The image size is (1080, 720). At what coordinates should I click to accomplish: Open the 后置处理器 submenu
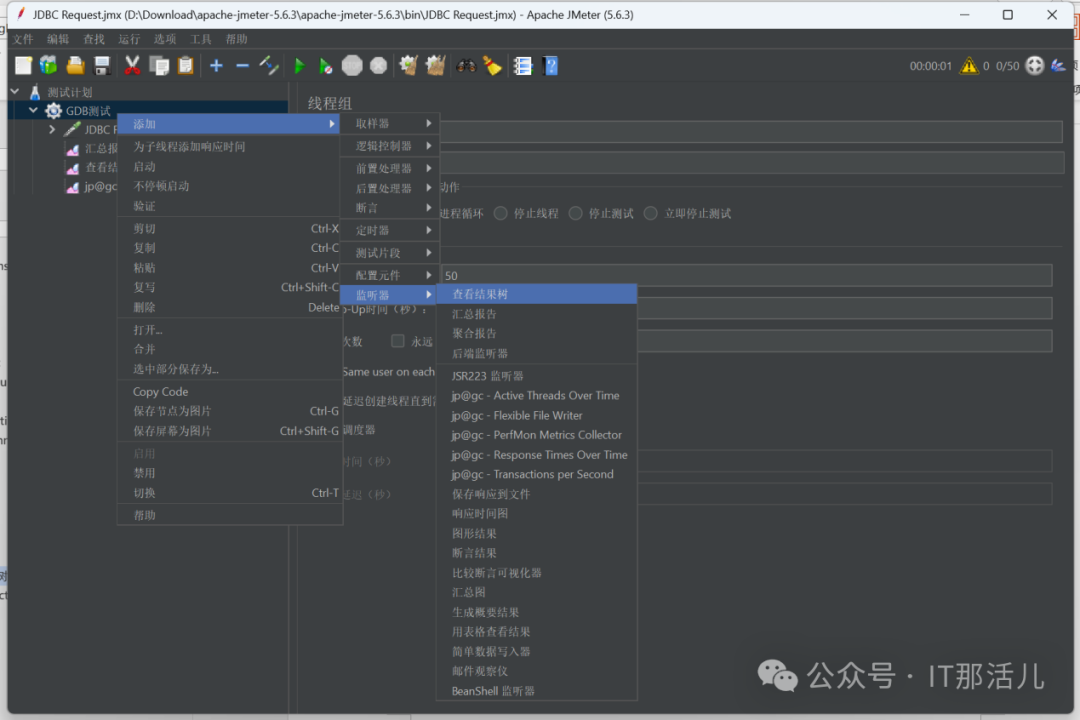click(390, 188)
